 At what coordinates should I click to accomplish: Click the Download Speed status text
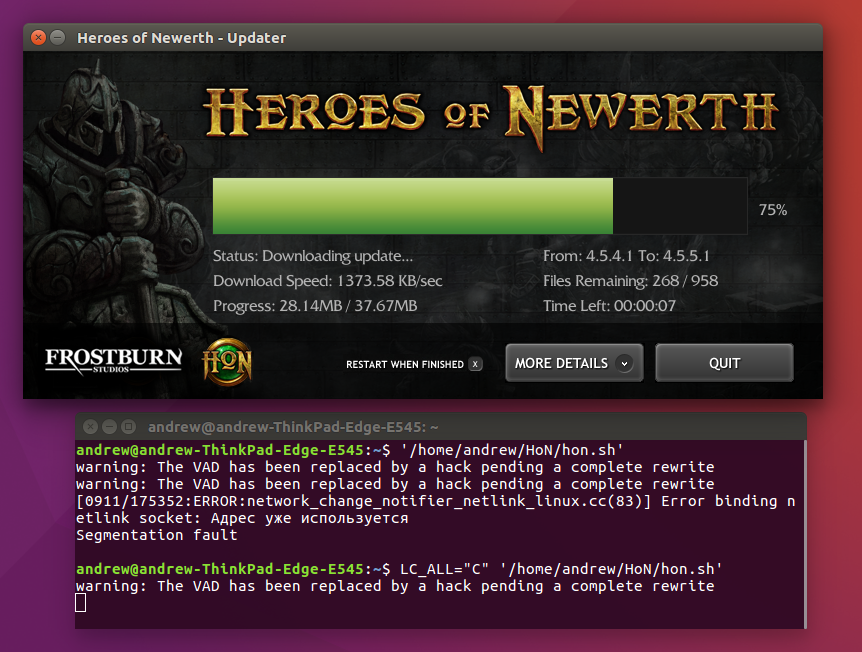tap(328, 281)
